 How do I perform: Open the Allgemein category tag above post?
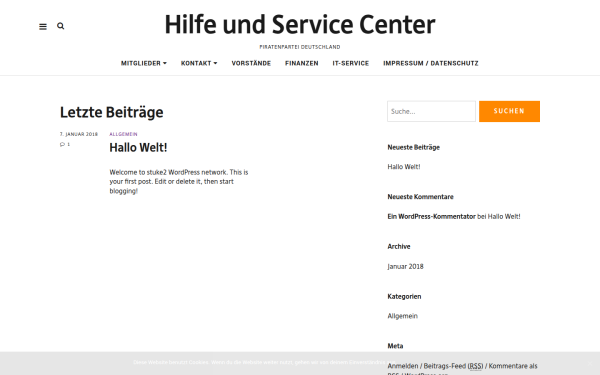123,134
